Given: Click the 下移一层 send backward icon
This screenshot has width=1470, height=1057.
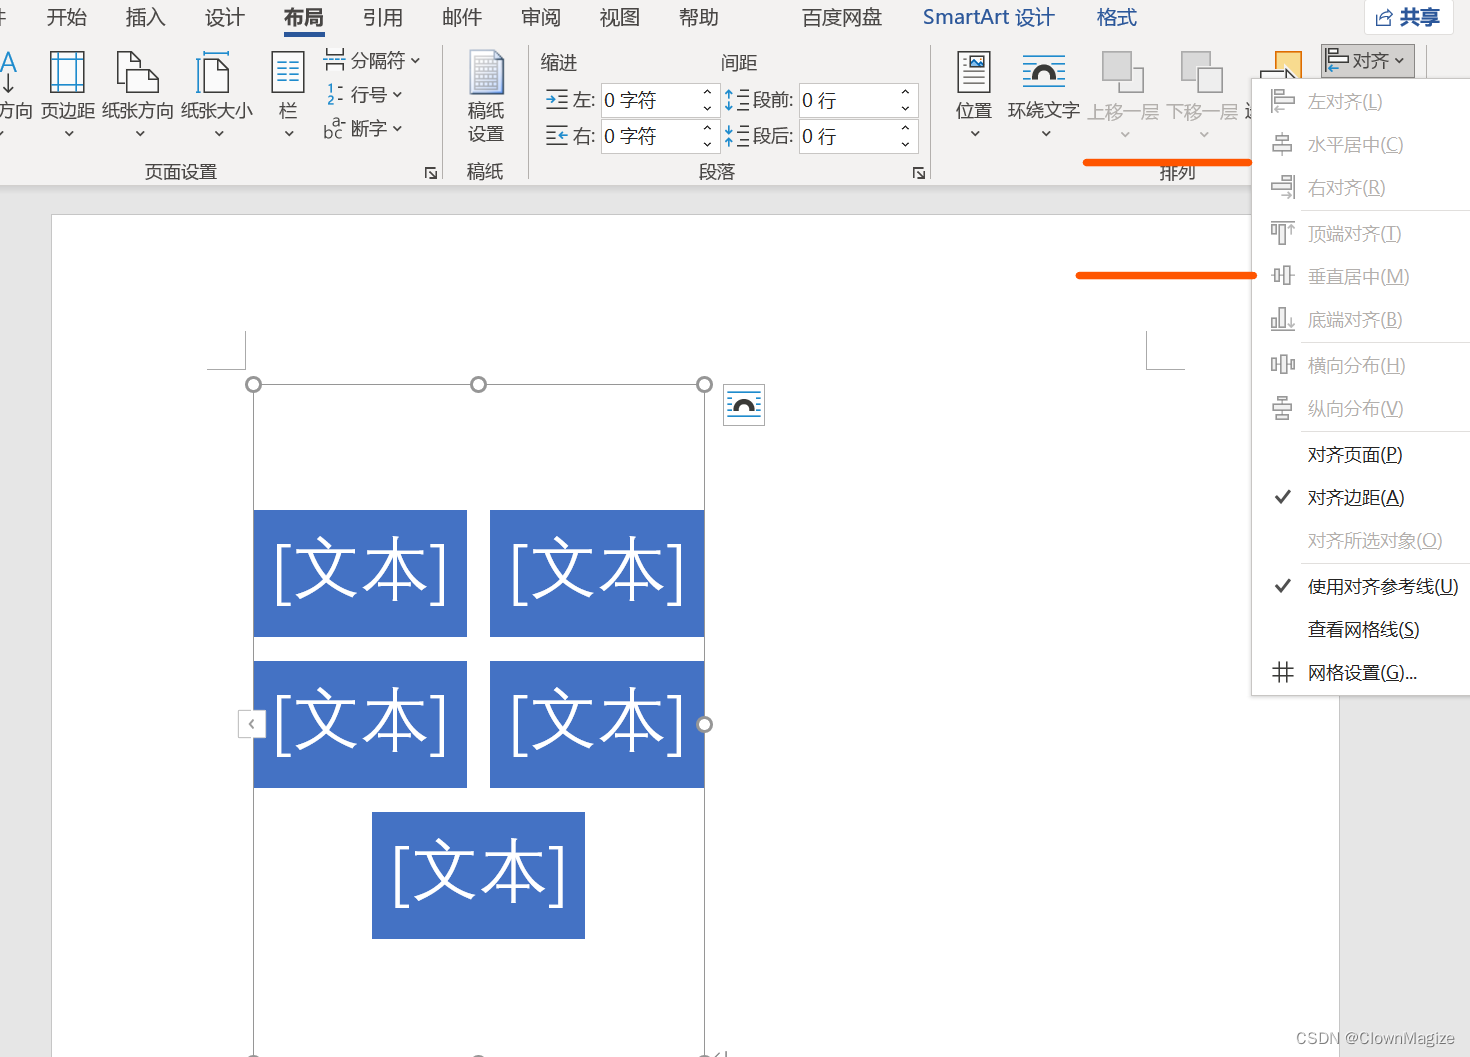Looking at the screenshot, I should pyautogui.click(x=1202, y=72).
